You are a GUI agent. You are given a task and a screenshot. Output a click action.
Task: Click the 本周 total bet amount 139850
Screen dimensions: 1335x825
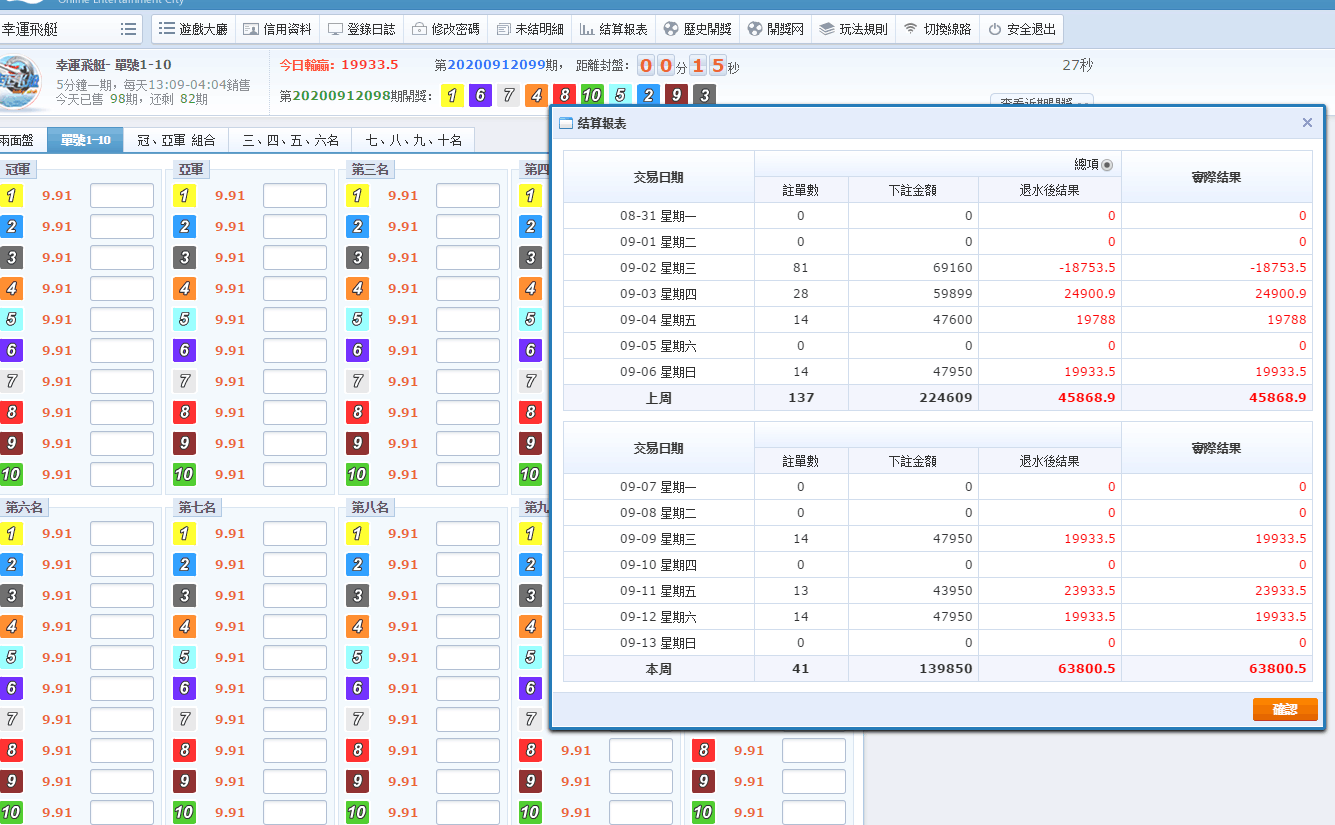pos(945,669)
